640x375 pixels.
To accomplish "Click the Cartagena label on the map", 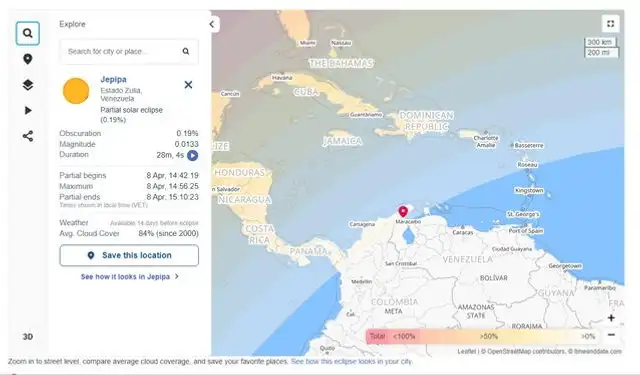I will click(362, 224).
